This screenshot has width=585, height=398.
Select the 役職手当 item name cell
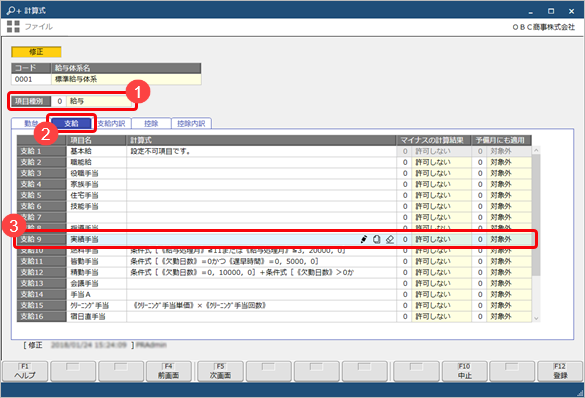(96, 173)
